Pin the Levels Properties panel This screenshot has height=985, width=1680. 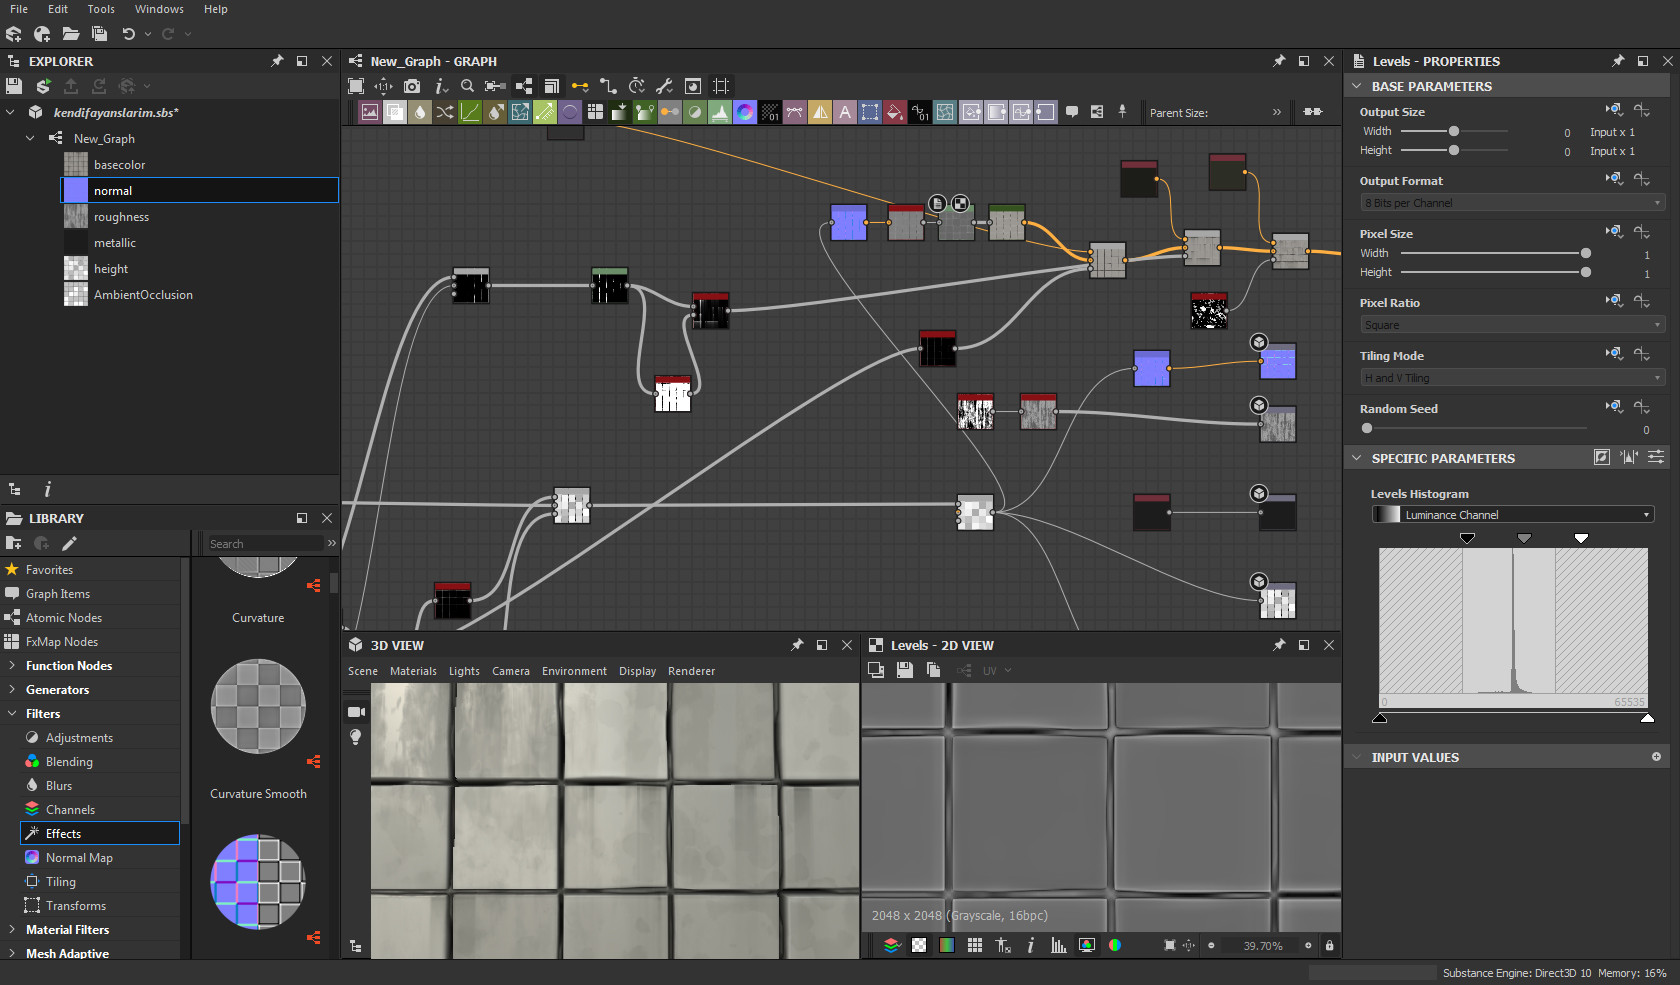[1617, 61]
